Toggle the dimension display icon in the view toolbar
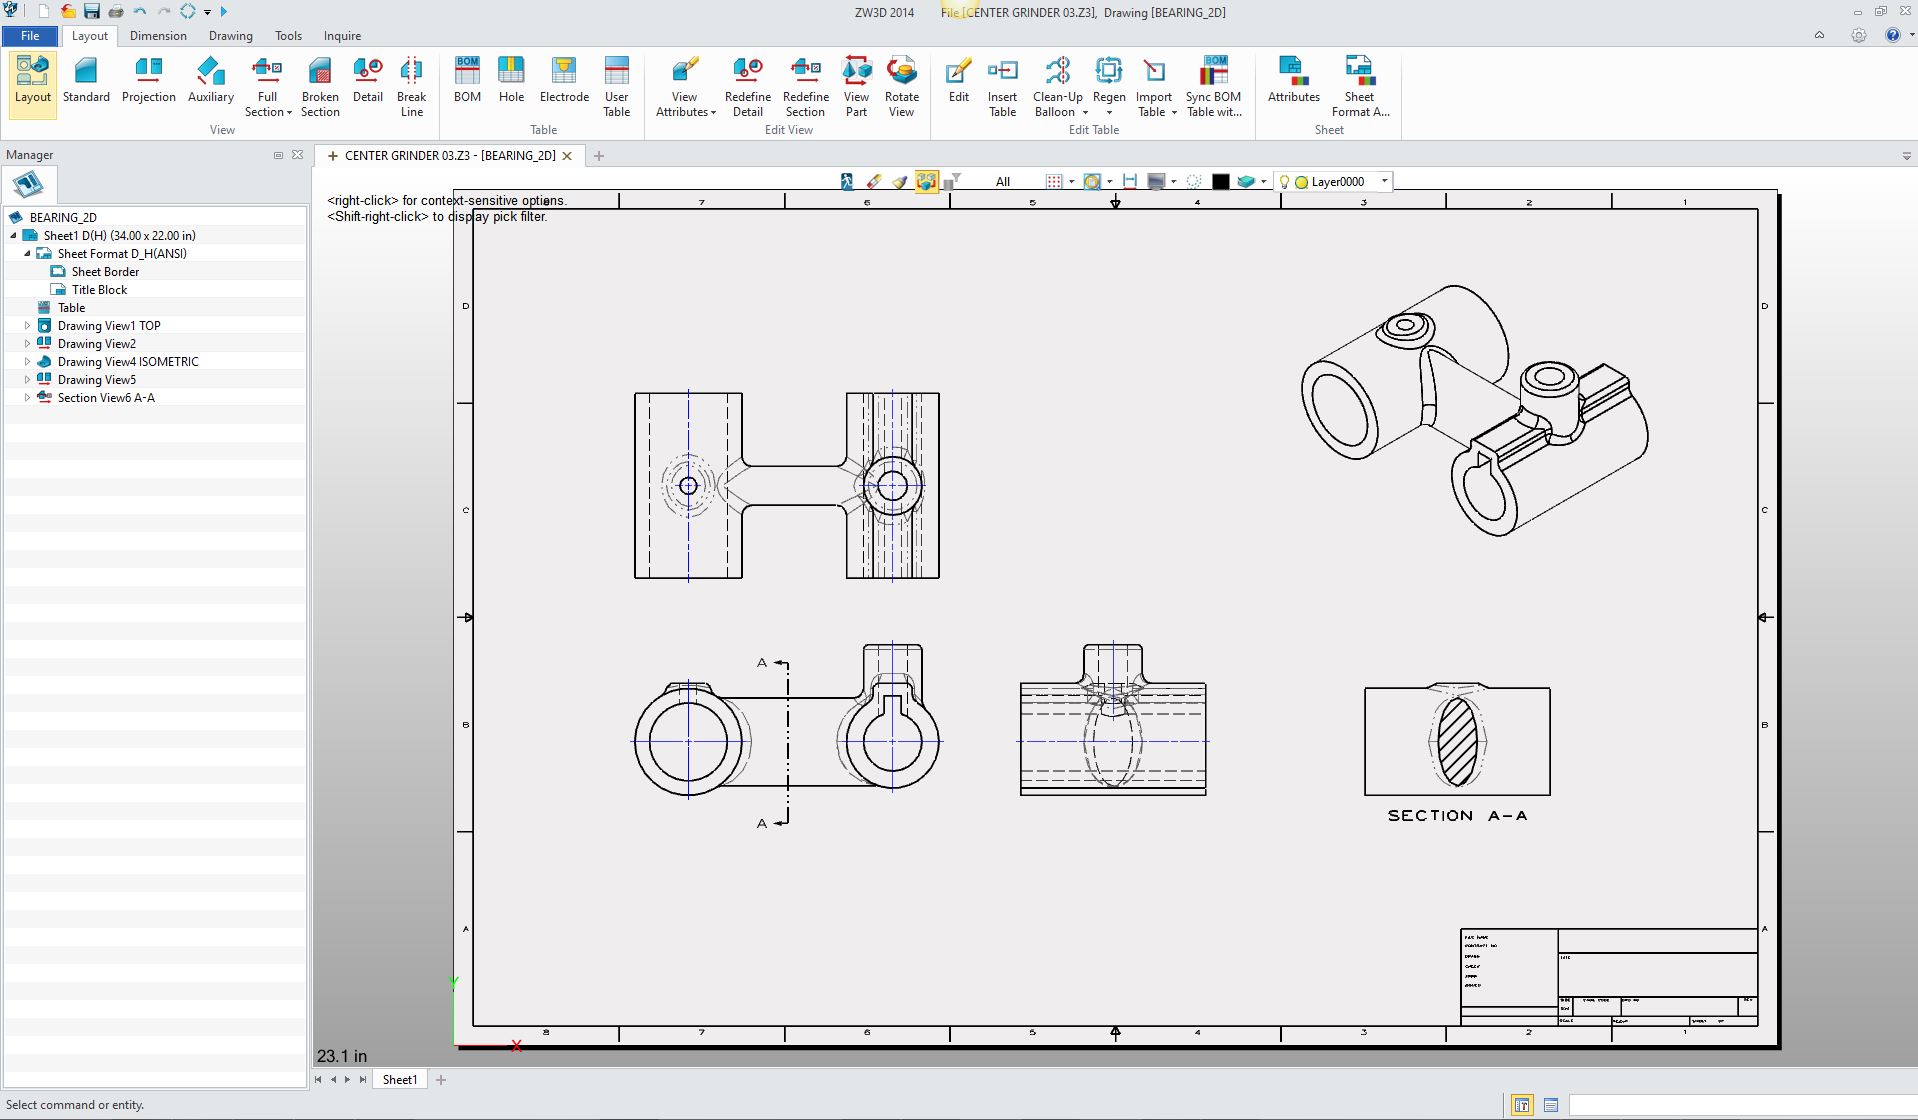Viewport: 1918px width, 1120px height. pyautogui.click(x=1130, y=181)
